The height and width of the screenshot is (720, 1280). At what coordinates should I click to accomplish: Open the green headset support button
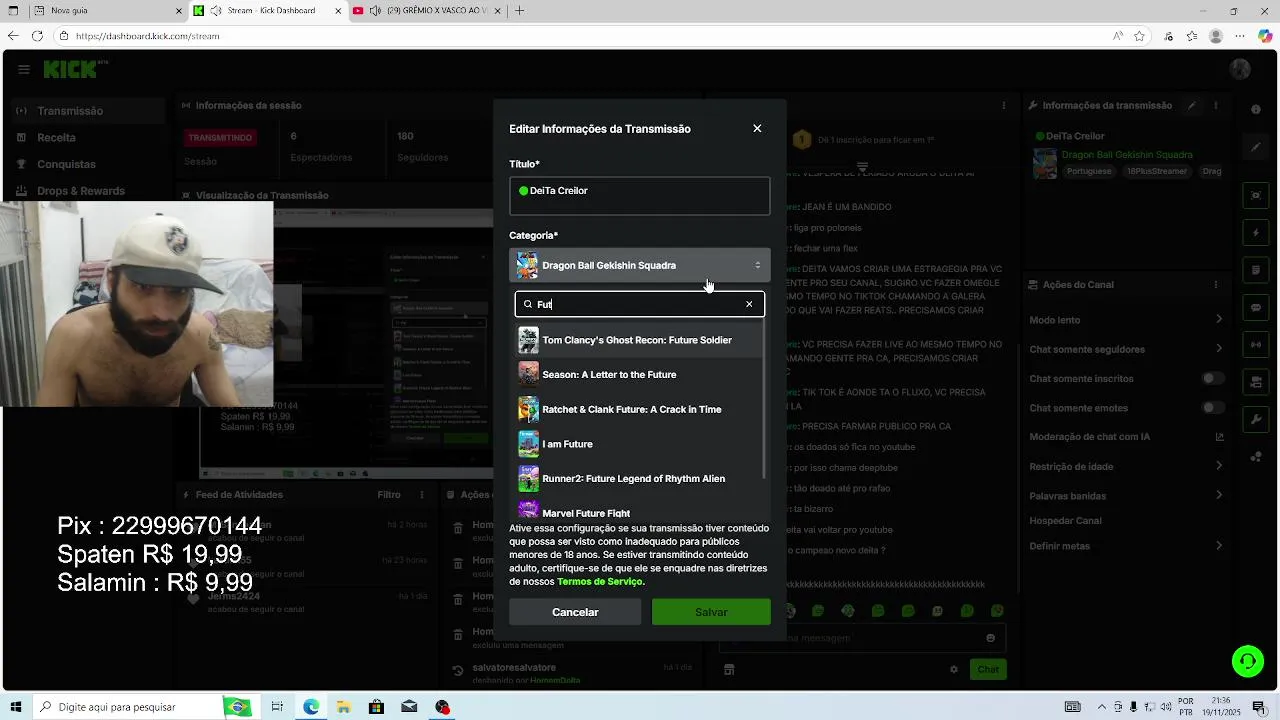[x=1247, y=661]
